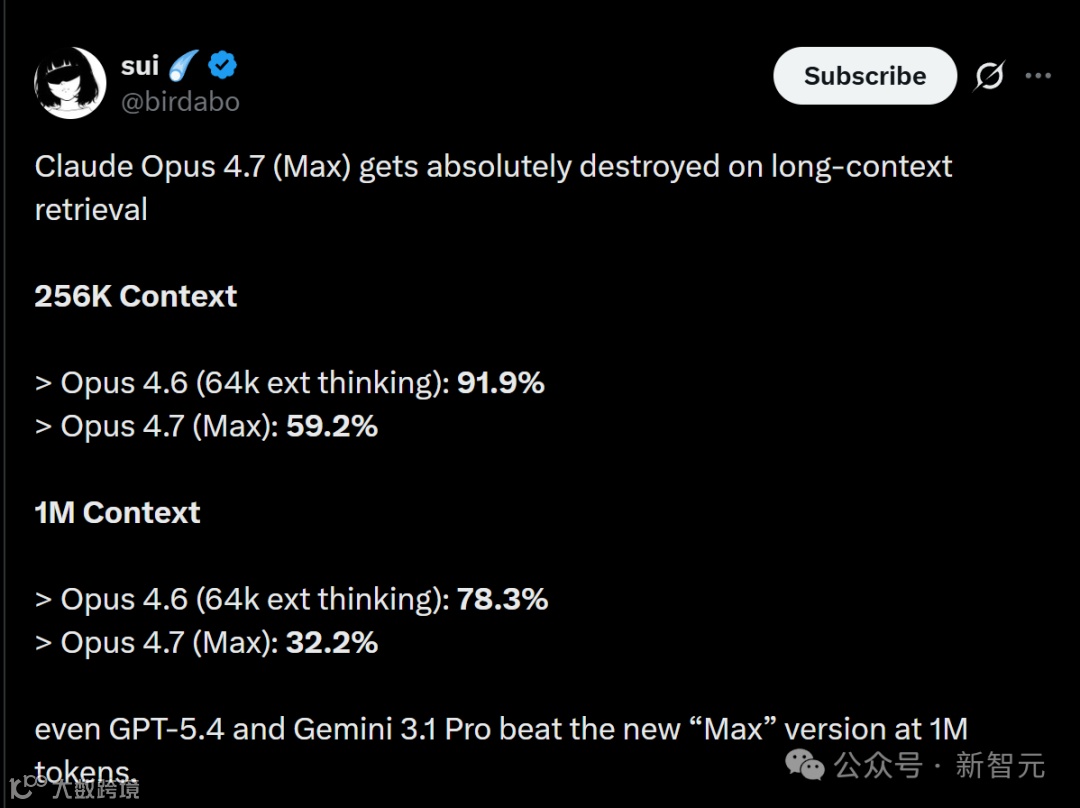Click the bold "32.2%" score
The height and width of the screenshot is (808, 1080).
pos(332,643)
